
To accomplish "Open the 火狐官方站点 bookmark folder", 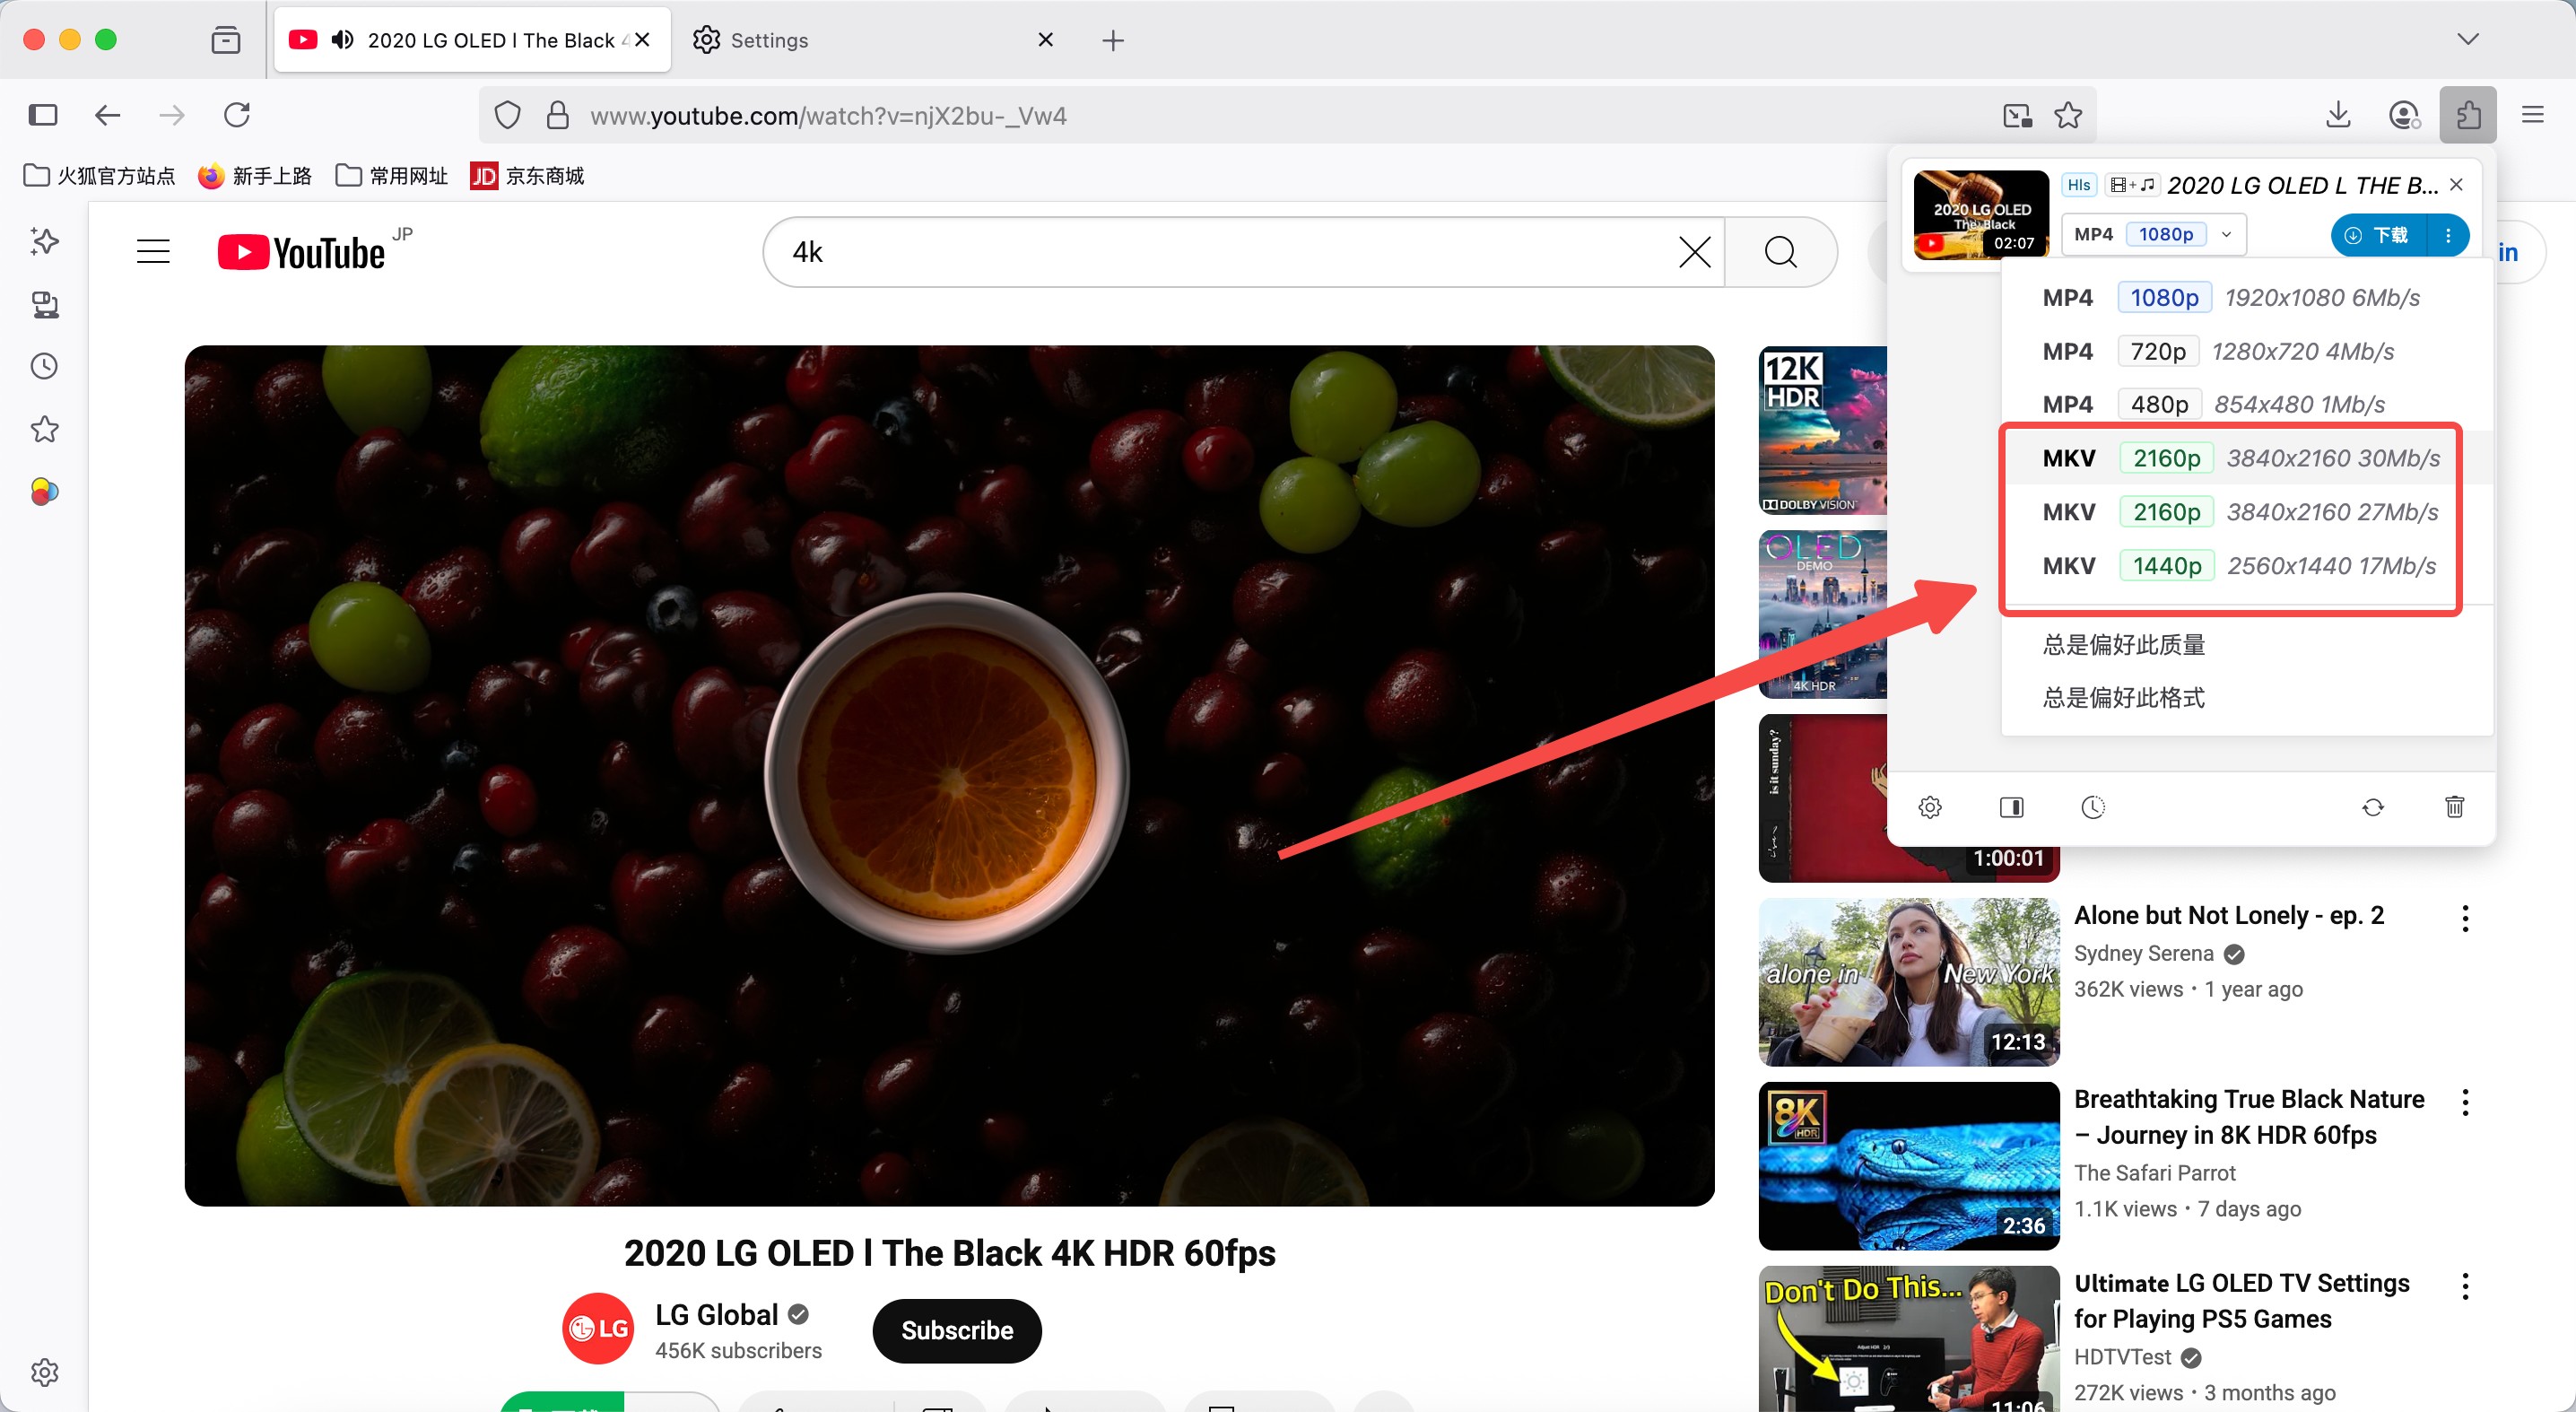I will (x=99, y=176).
